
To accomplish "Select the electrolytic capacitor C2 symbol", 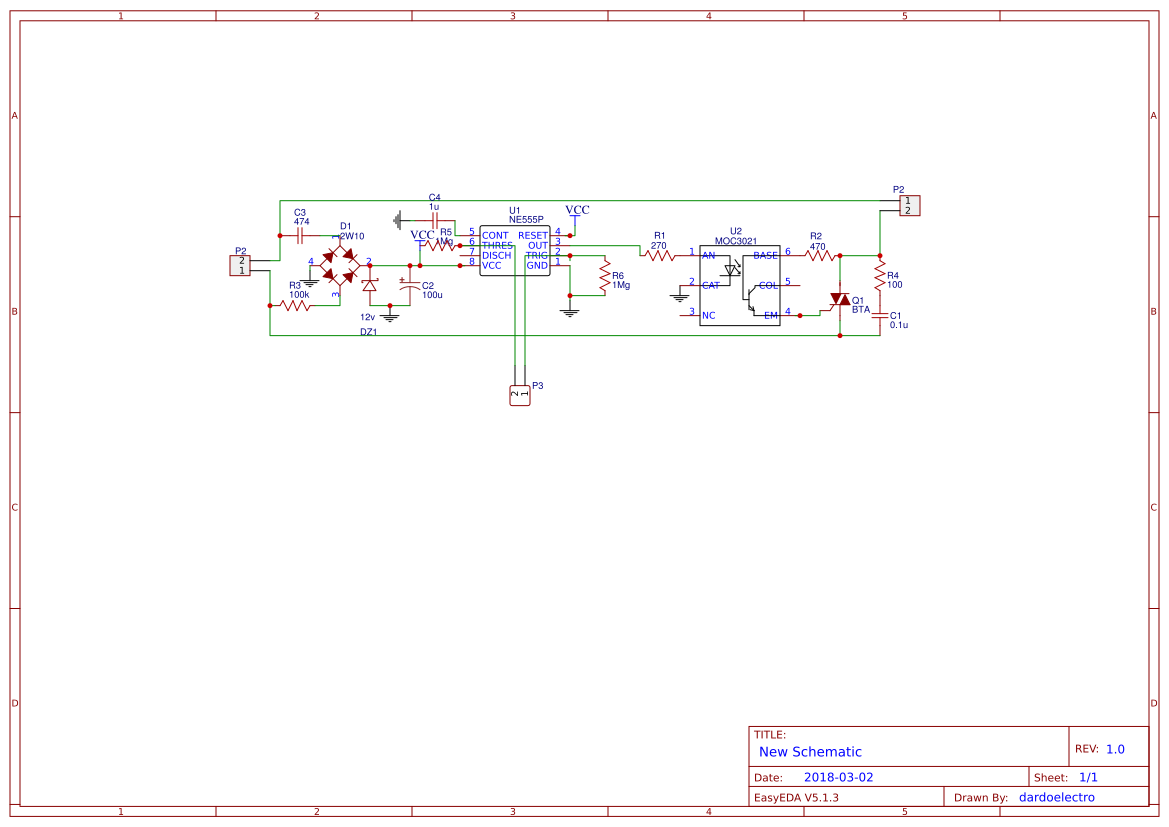I will 409,287.
